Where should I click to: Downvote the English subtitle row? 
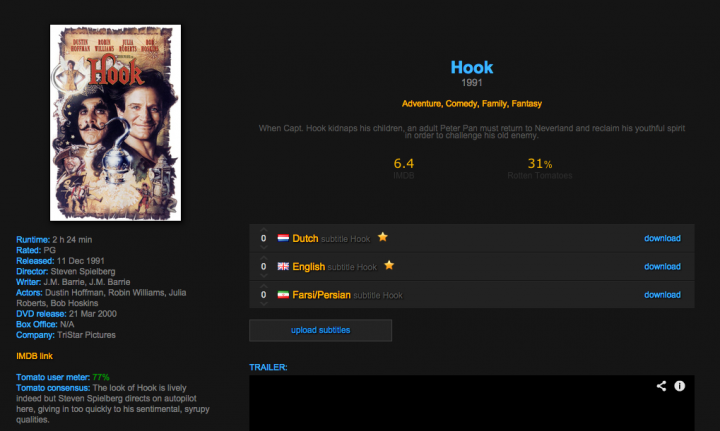(x=264, y=275)
